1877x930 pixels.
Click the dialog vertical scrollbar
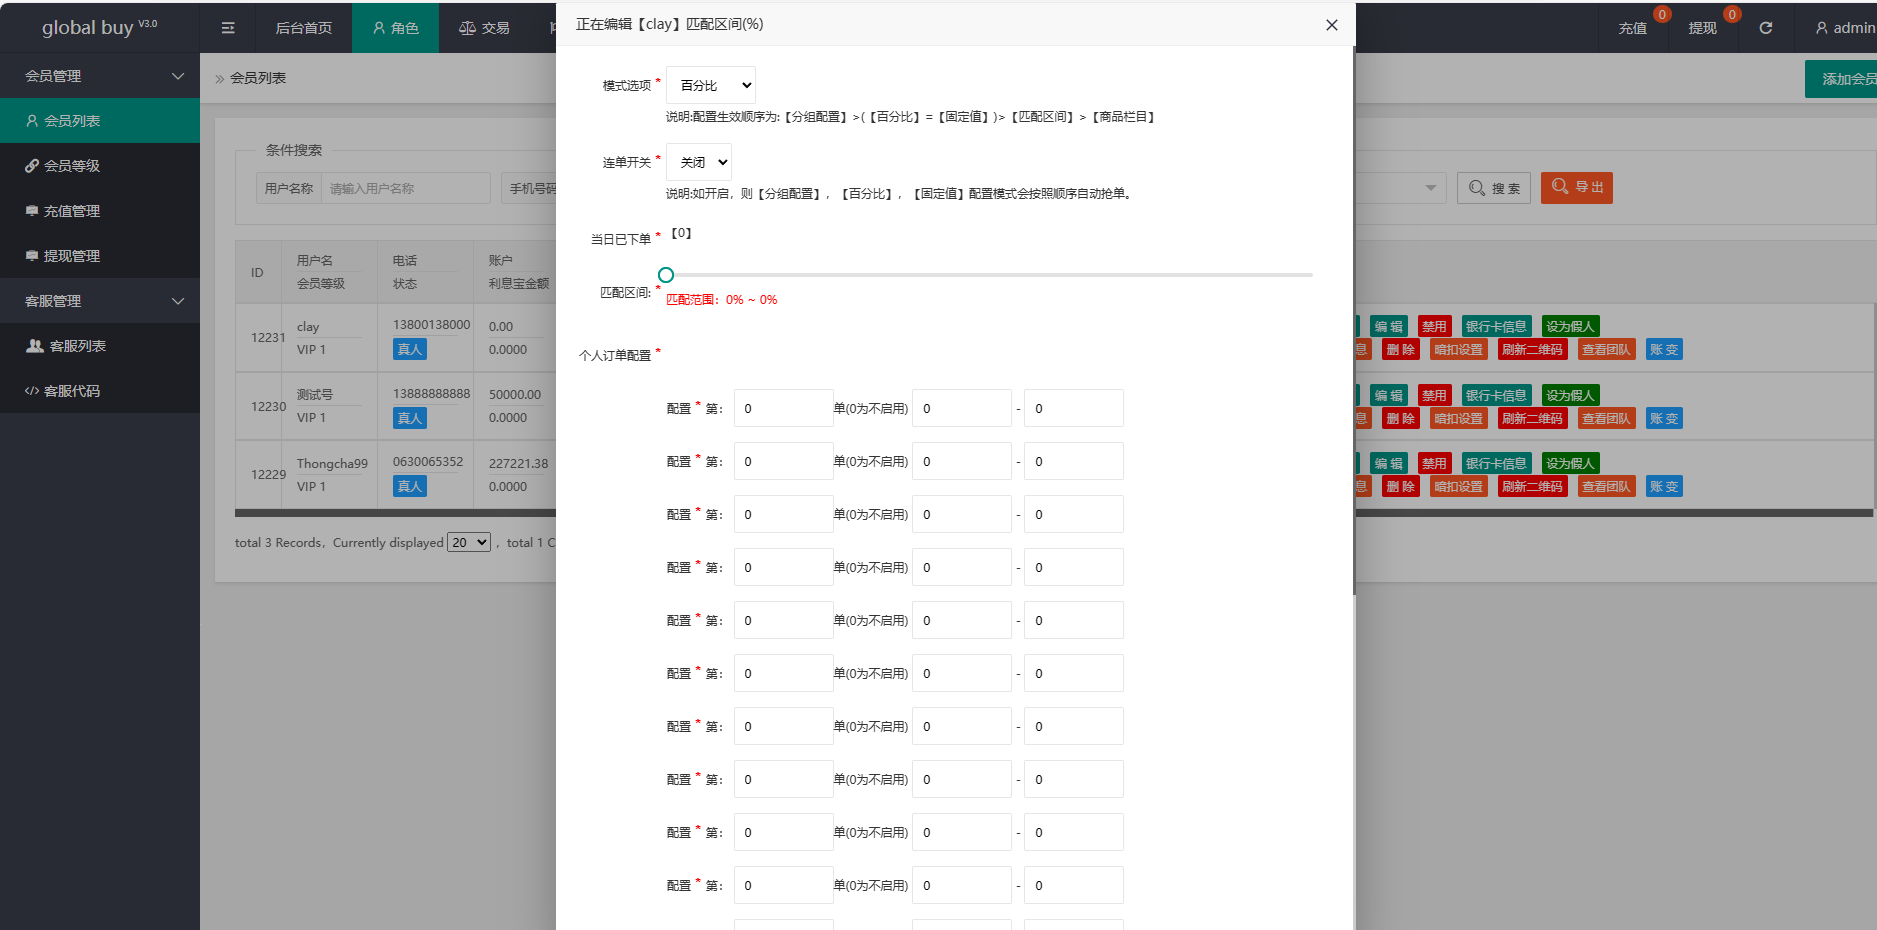tap(1354, 320)
